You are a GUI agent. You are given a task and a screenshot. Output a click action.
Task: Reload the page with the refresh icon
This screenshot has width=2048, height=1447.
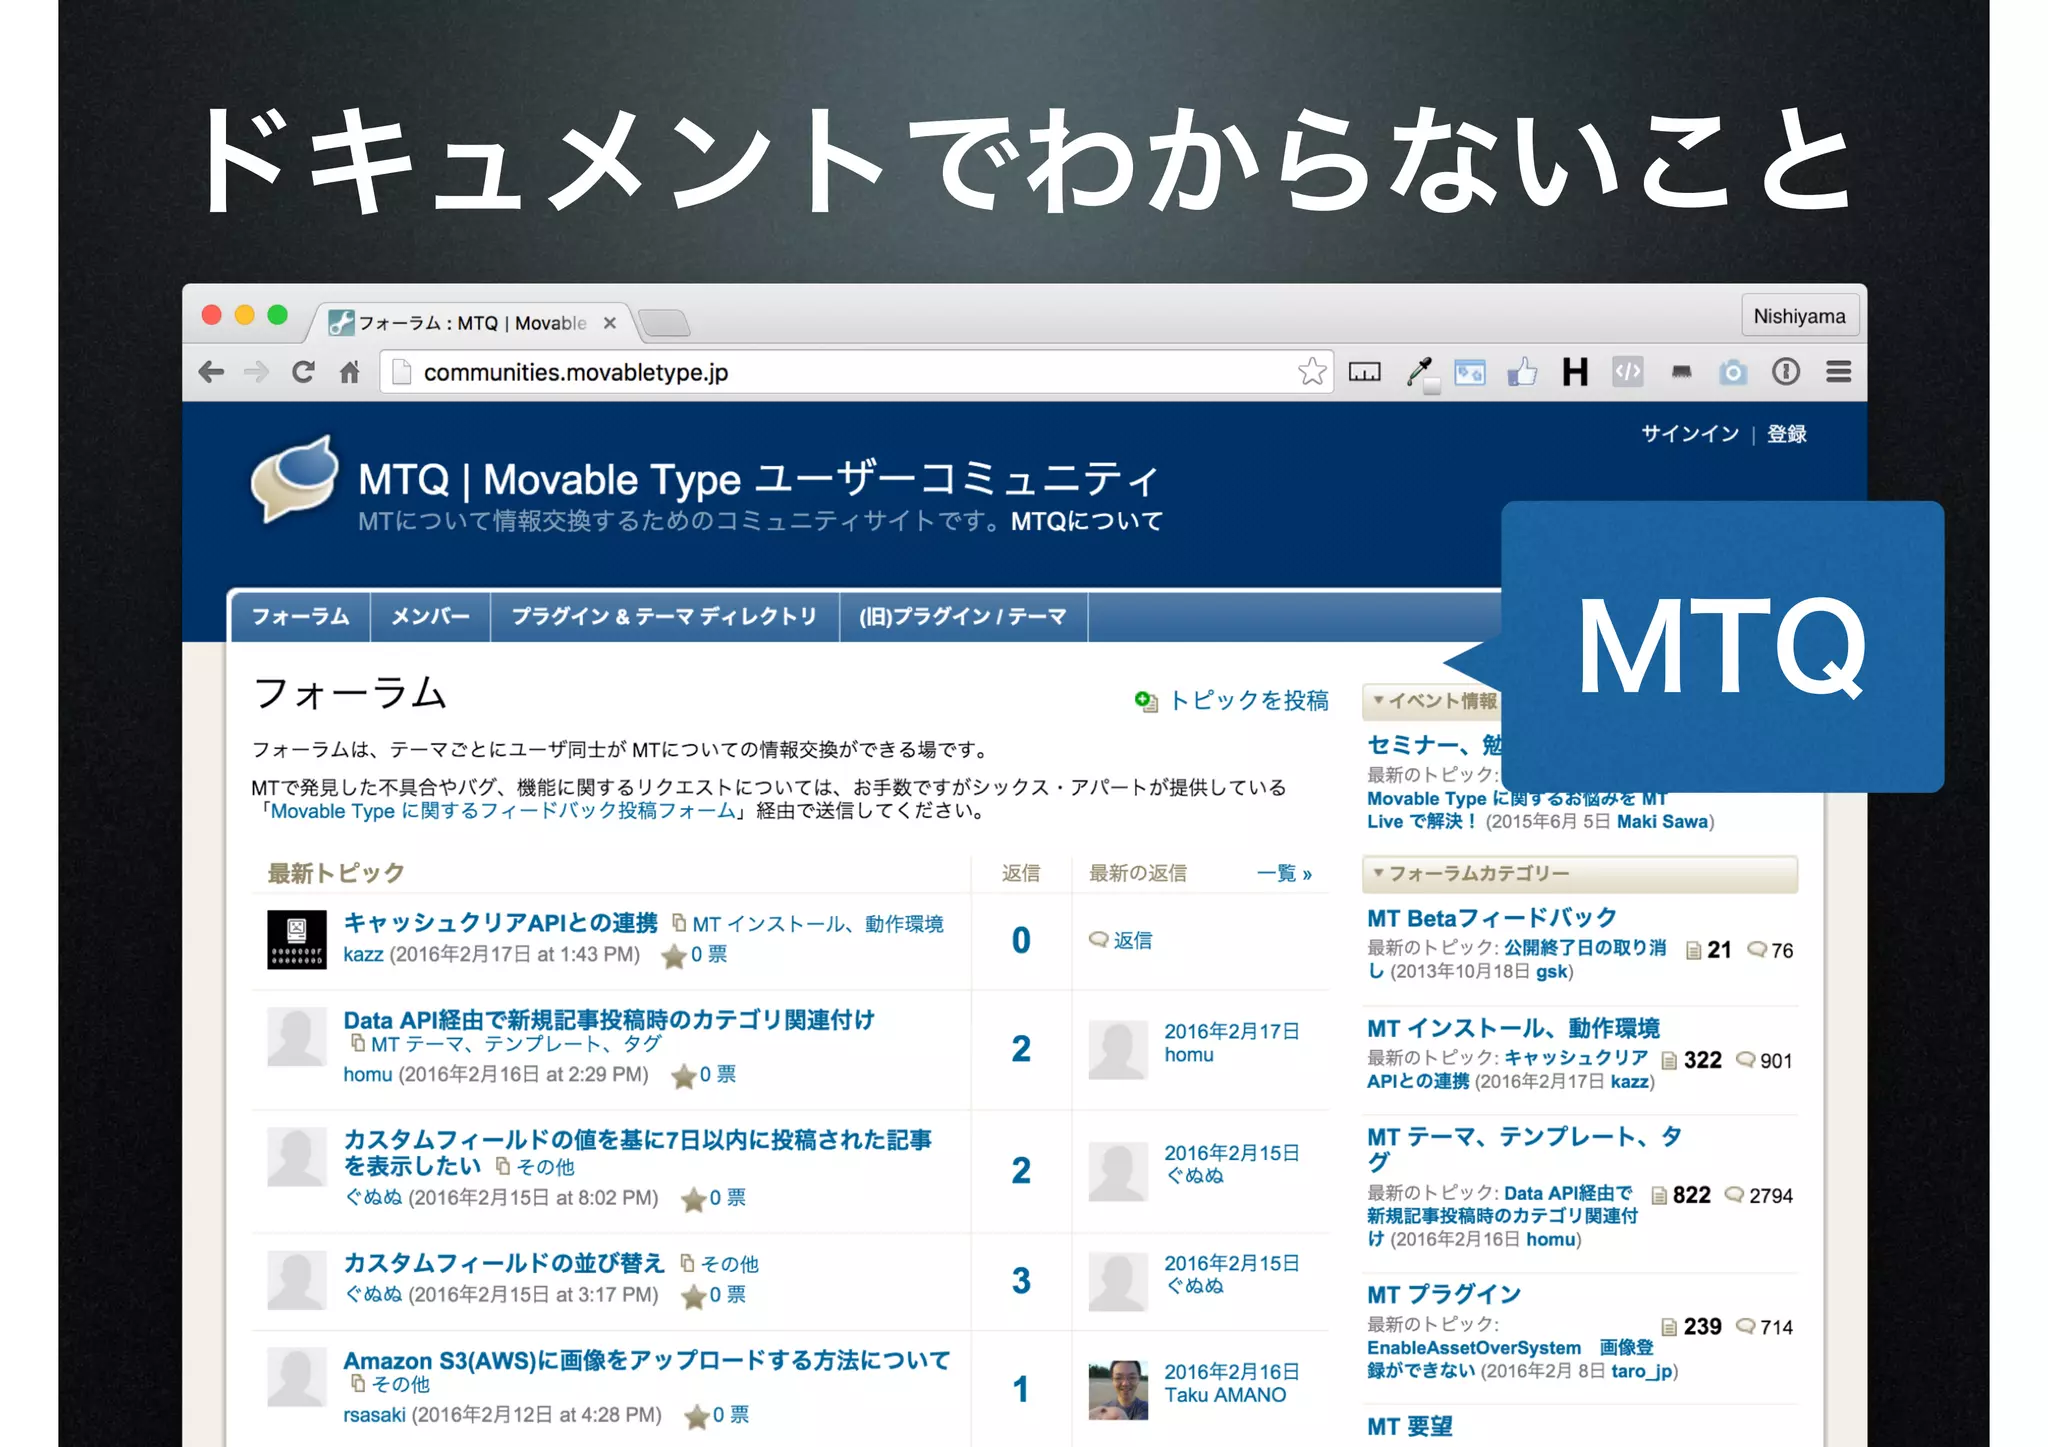coord(303,372)
